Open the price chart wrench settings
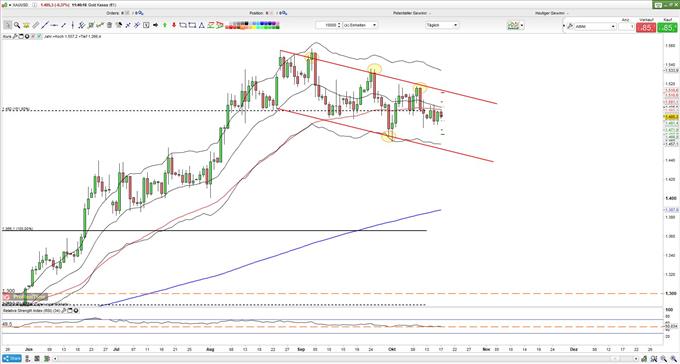Screen dimensions: 680x364 [15, 36]
